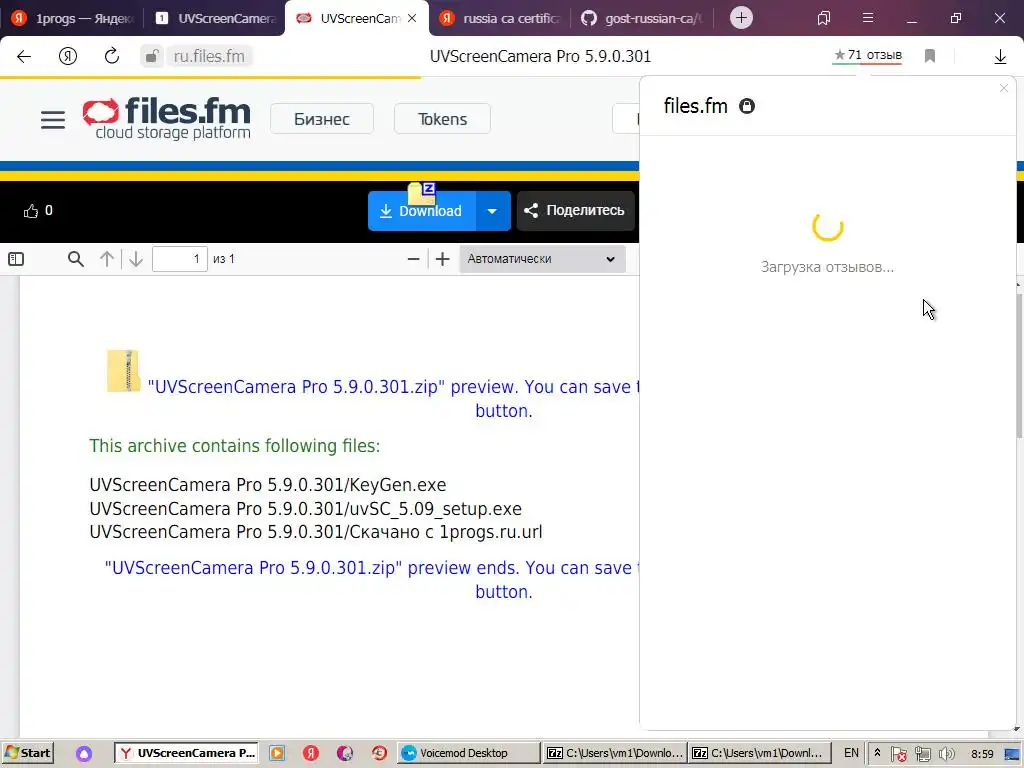Open the Yandex home button icon

pos(68,56)
